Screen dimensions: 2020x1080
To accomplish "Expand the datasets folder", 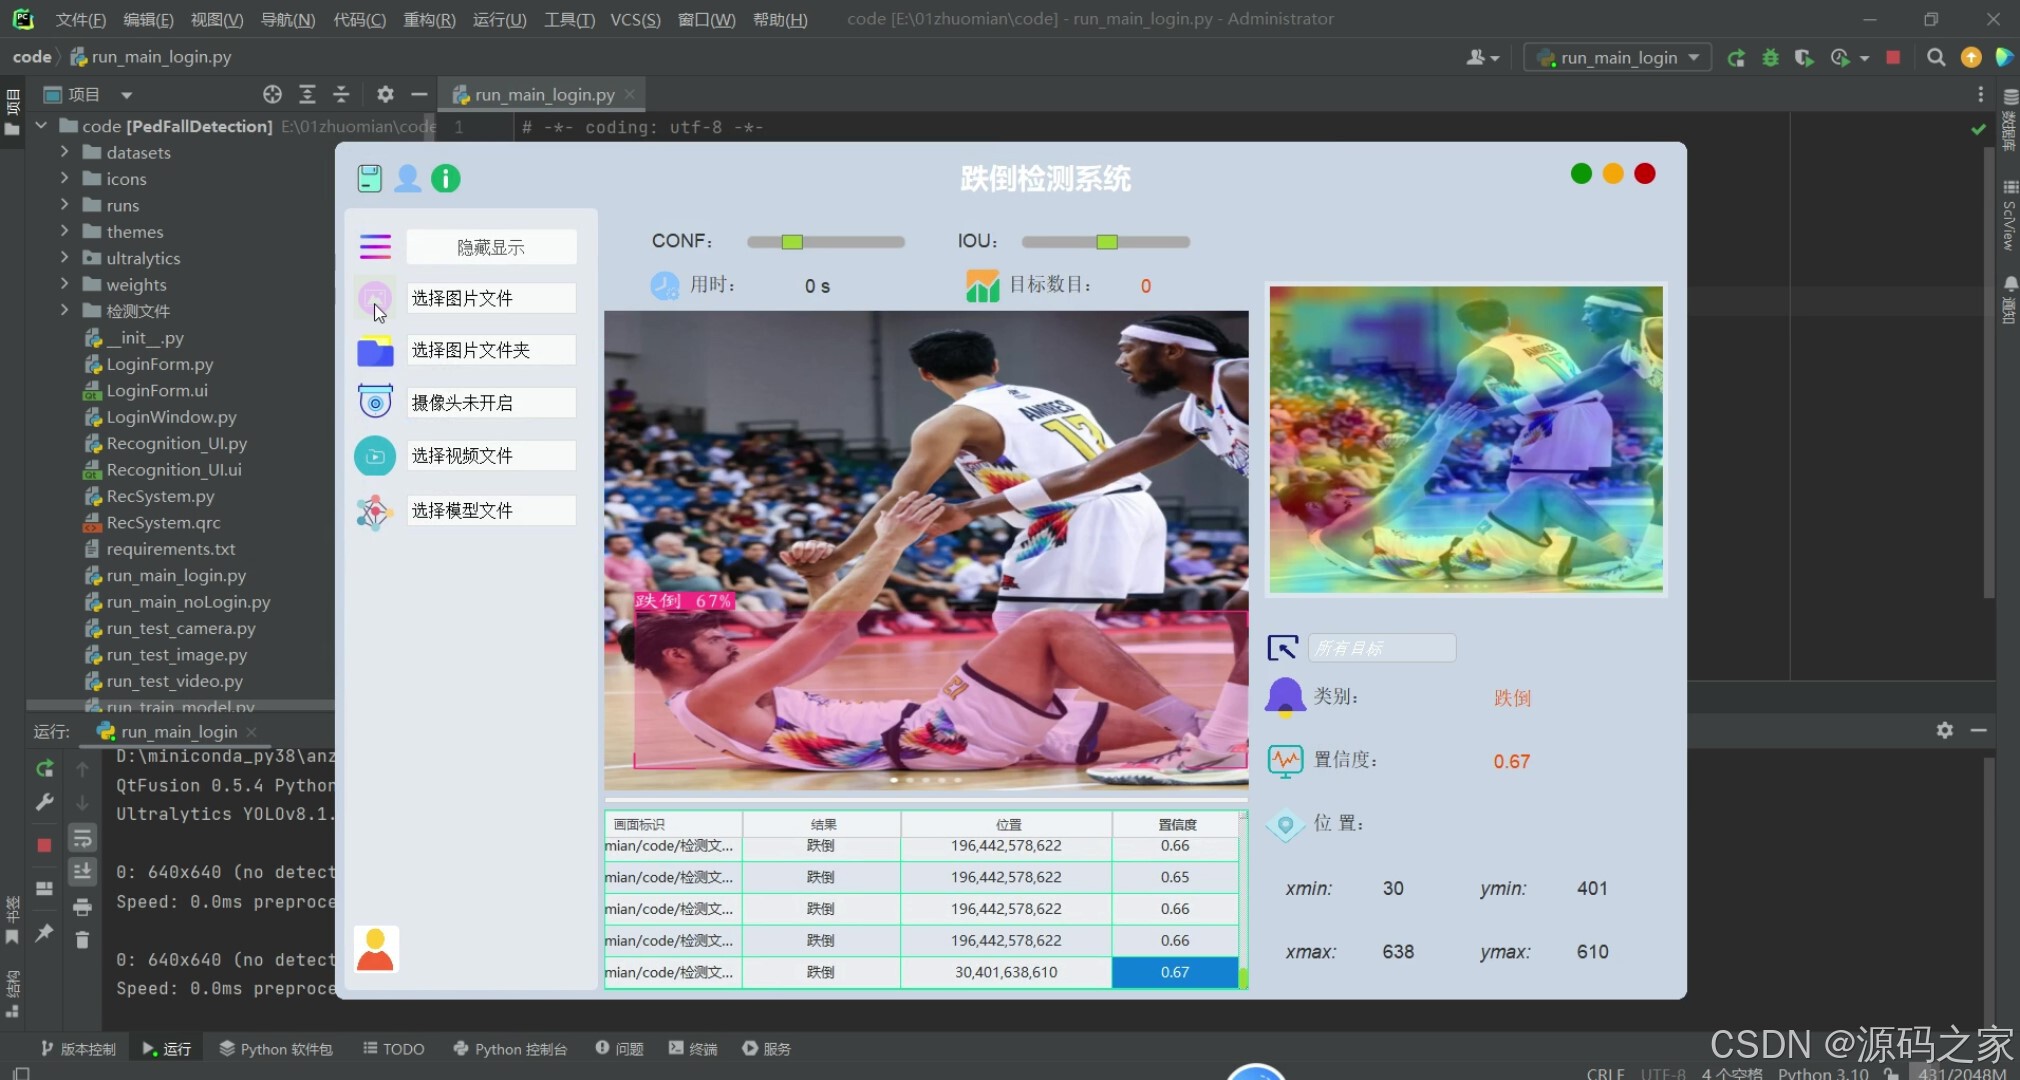I will (64, 152).
